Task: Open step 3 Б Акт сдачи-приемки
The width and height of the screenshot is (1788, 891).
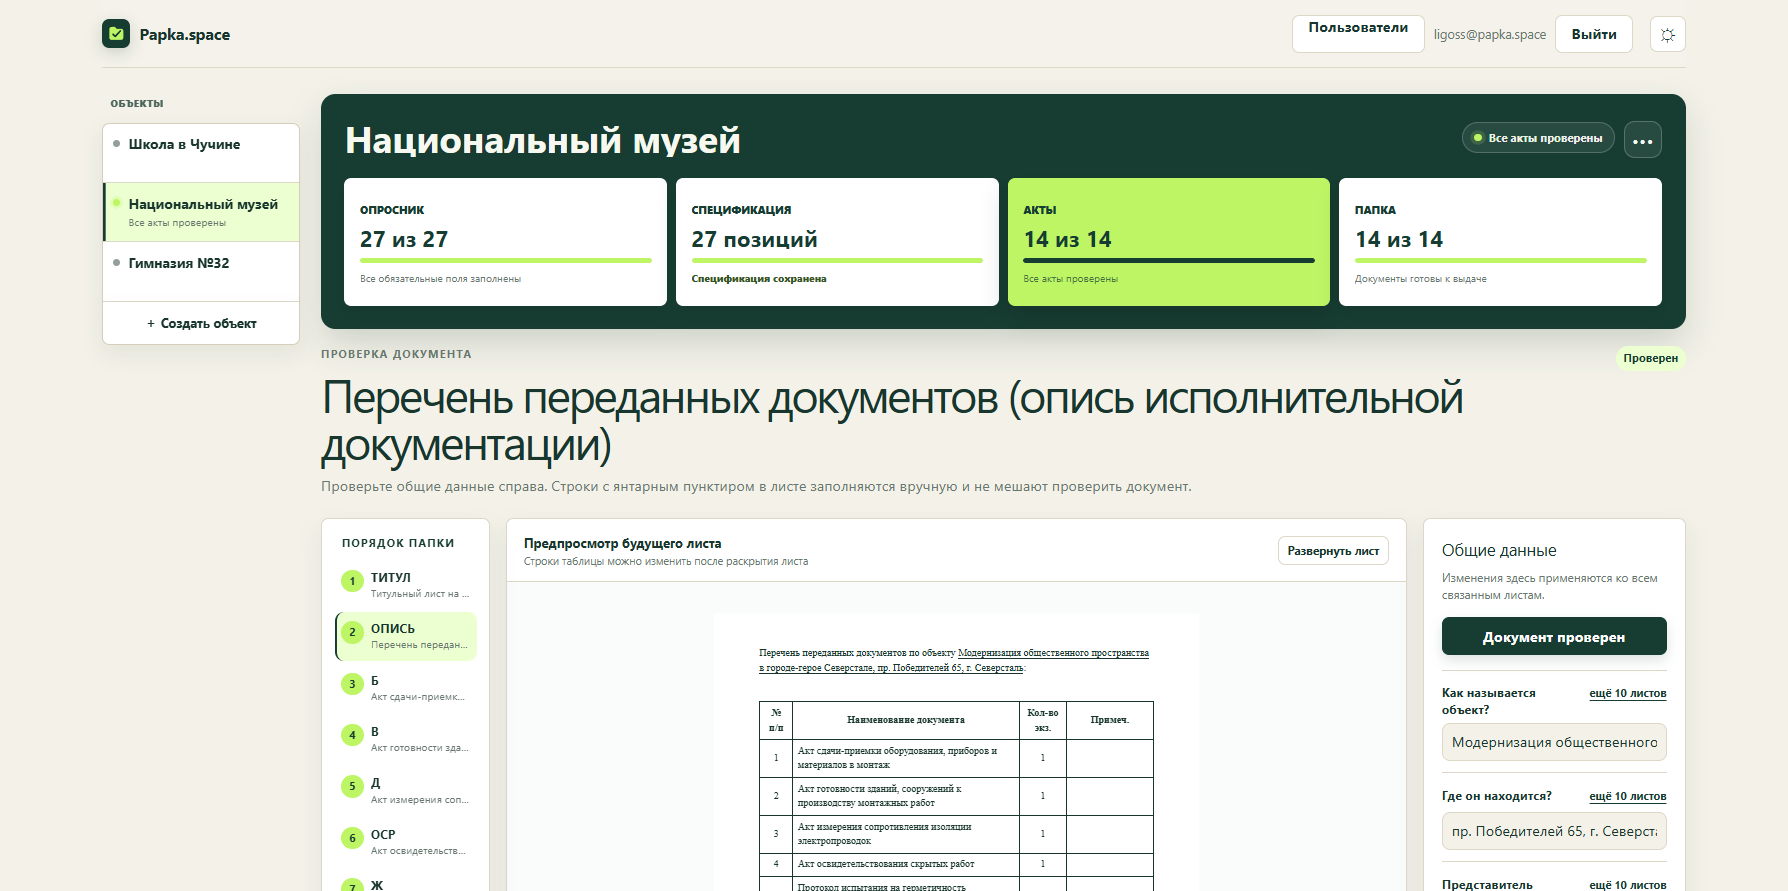Action: pos(406,688)
